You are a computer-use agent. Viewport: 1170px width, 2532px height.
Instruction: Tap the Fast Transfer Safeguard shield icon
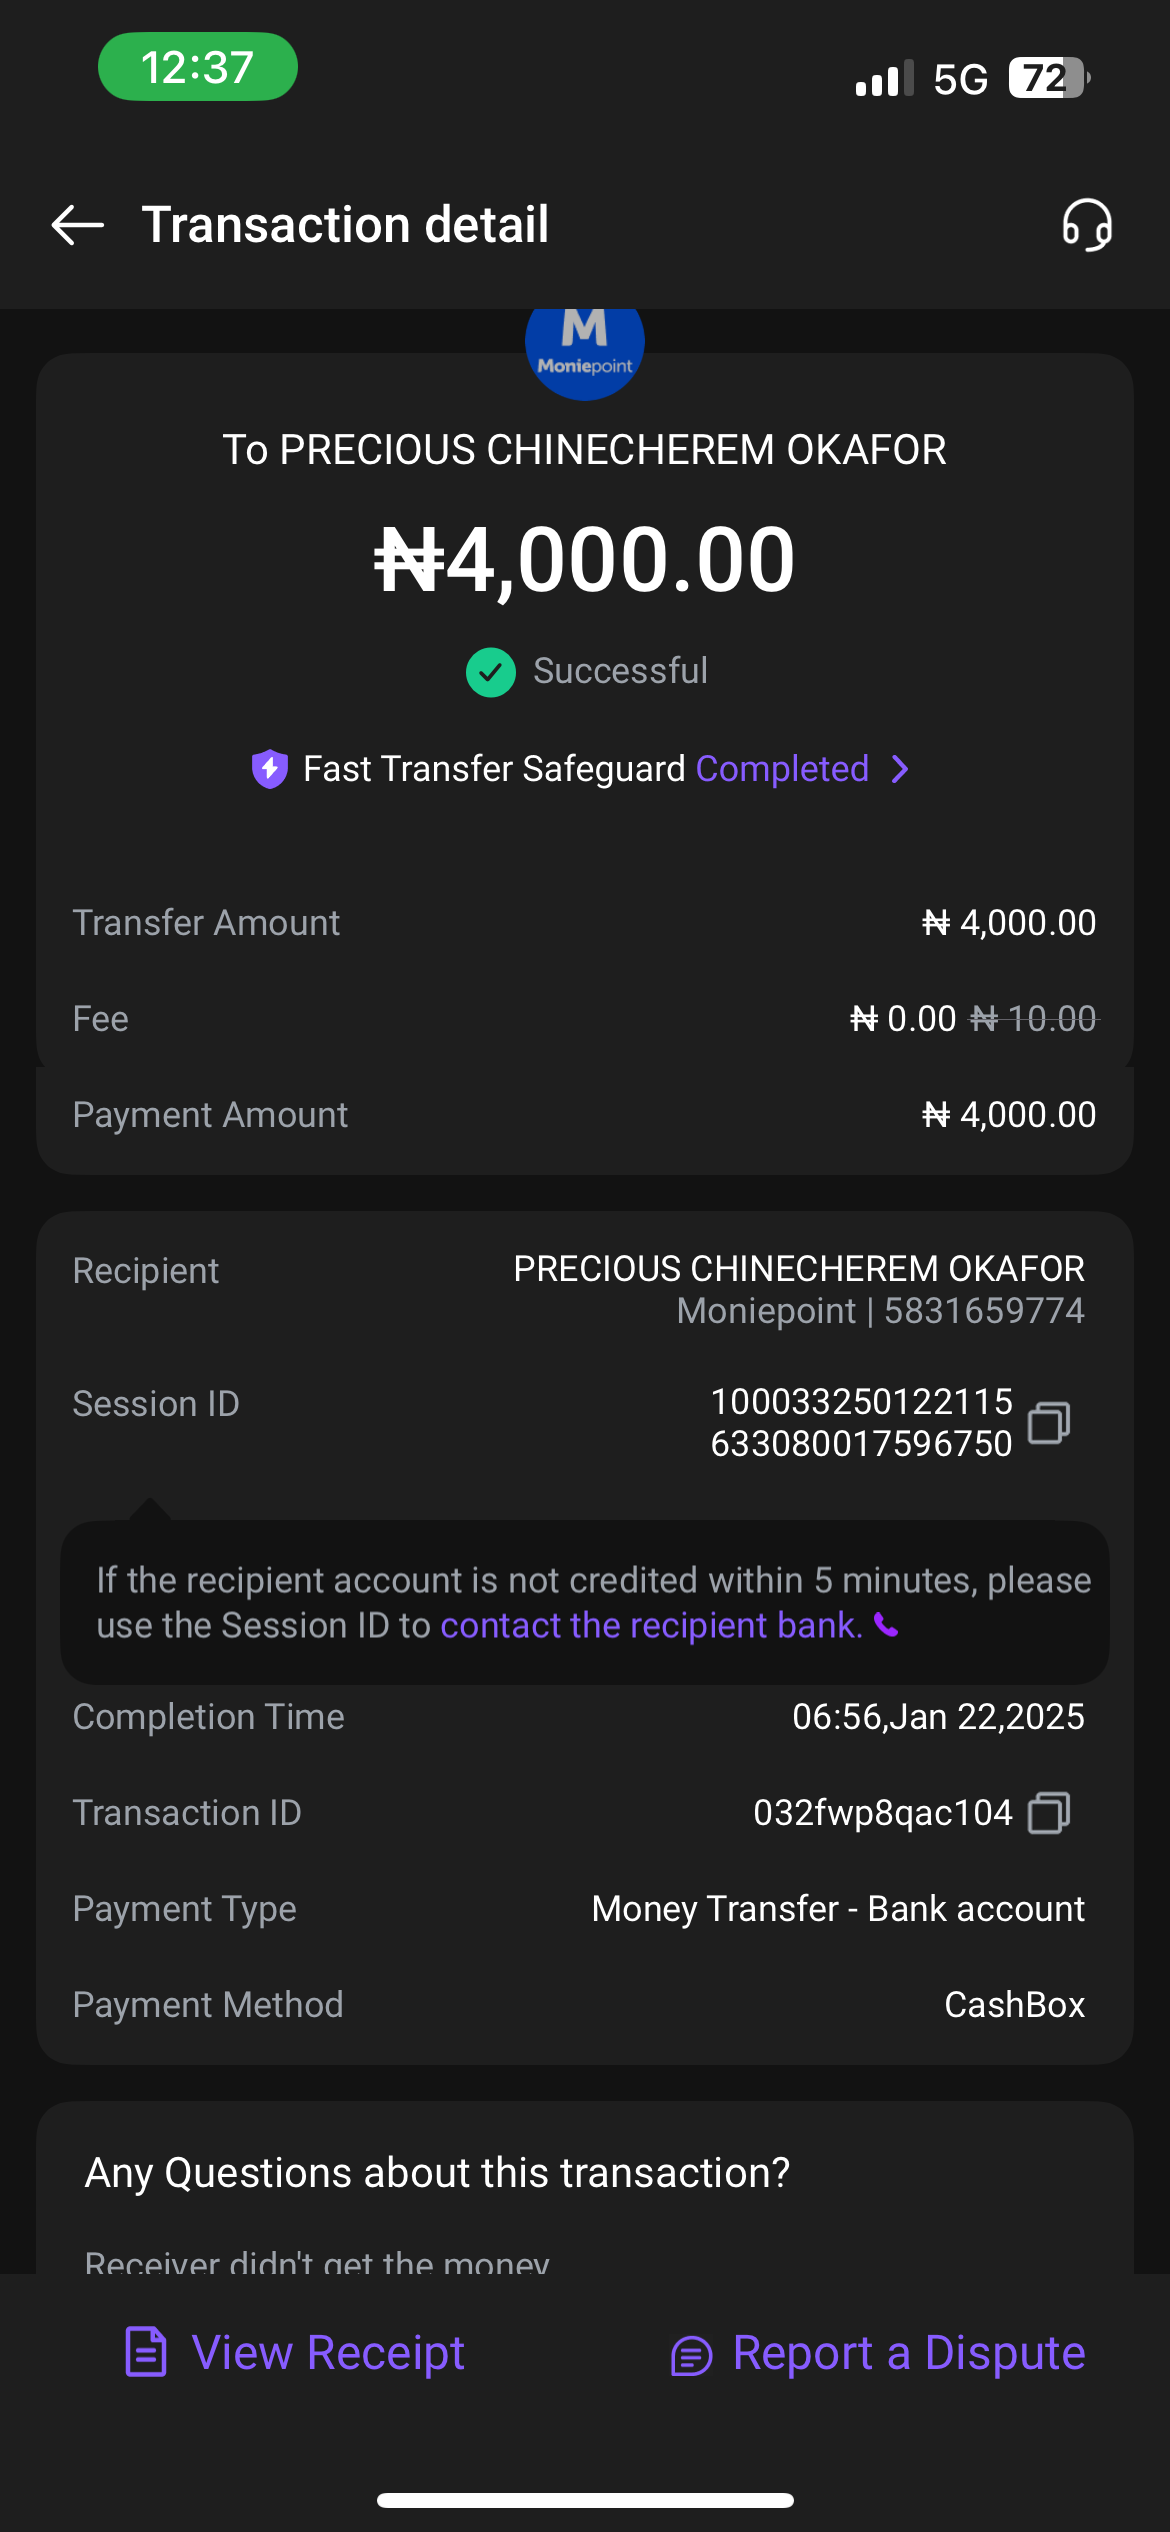click(270, 769)
